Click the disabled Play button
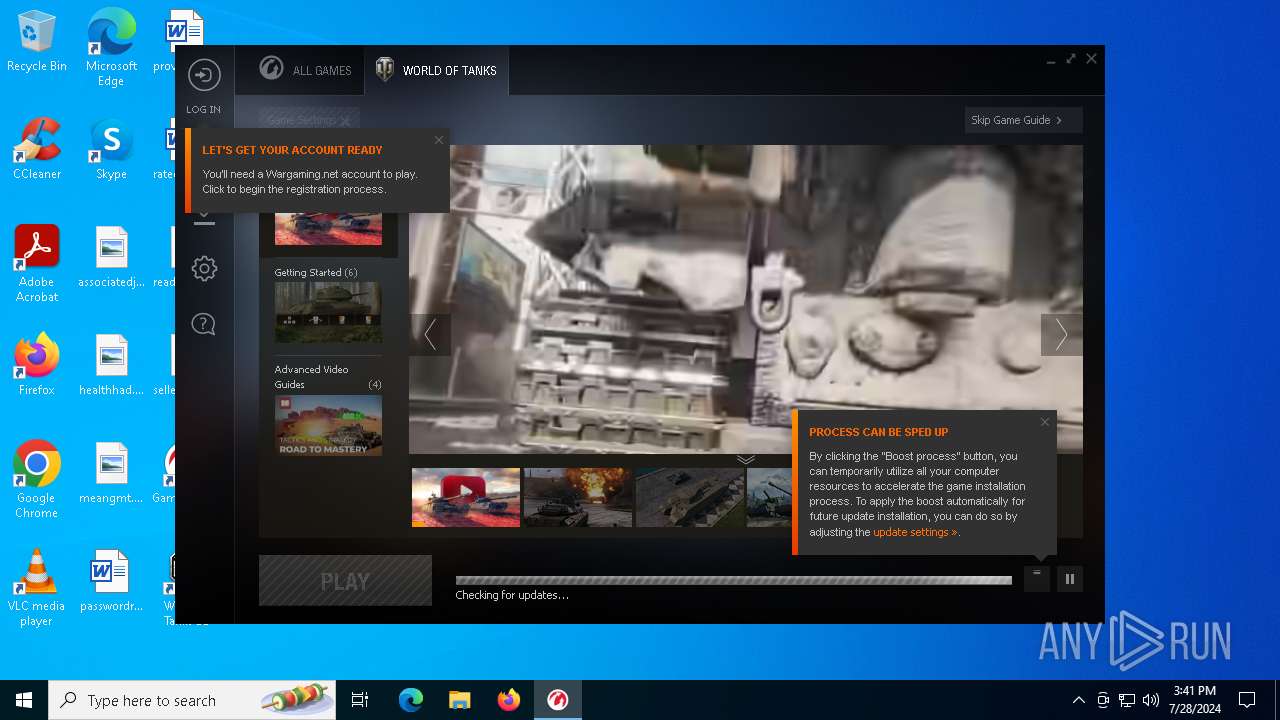 pyautogui.click(x=345, y=581)
